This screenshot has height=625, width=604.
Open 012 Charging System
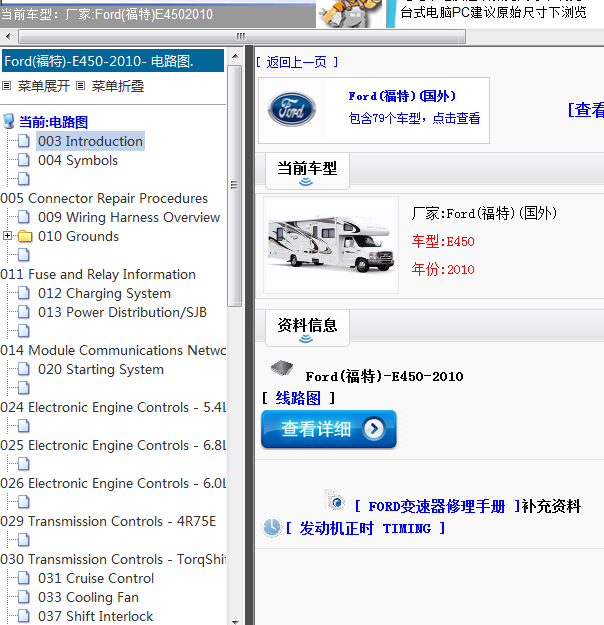coord(104,293)
